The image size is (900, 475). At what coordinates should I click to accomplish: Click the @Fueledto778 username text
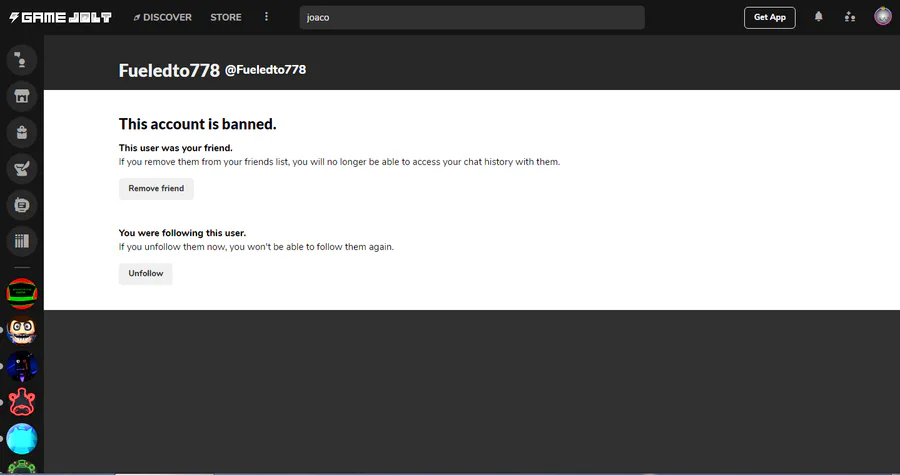tap(265, 70)
